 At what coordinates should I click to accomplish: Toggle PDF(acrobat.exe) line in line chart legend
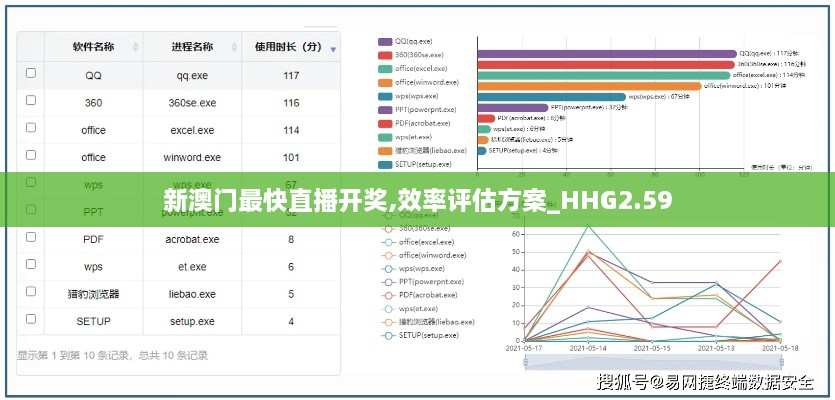tap(419, 295)
